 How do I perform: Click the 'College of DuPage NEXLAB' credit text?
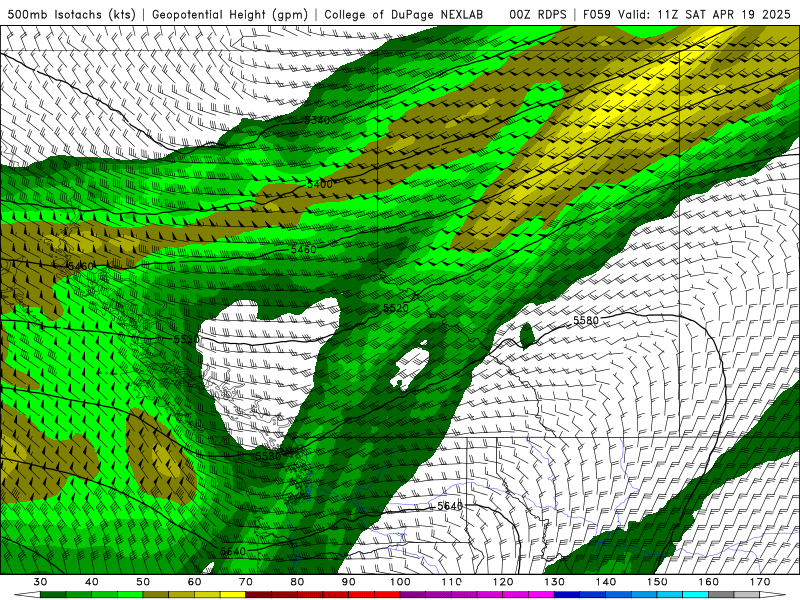coord(404,15)
